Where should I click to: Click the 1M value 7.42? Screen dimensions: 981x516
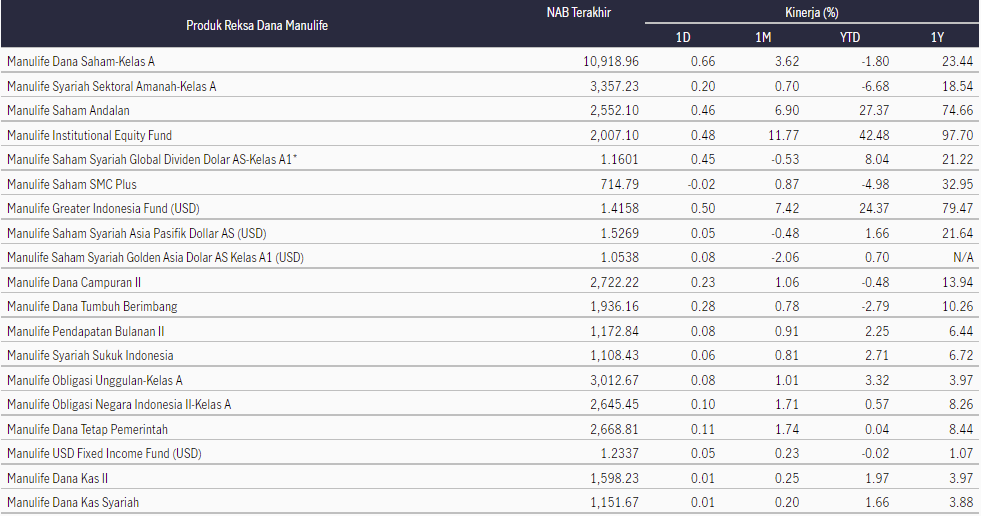[787, 209]
